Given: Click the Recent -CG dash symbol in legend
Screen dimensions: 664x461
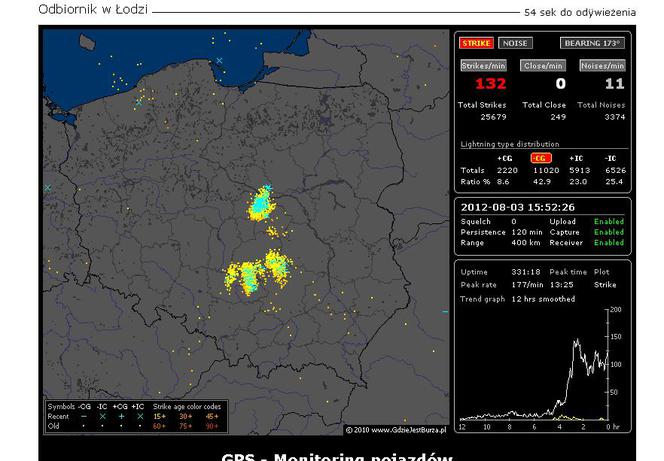Looking at the screenshot, I should pos(84,417).
